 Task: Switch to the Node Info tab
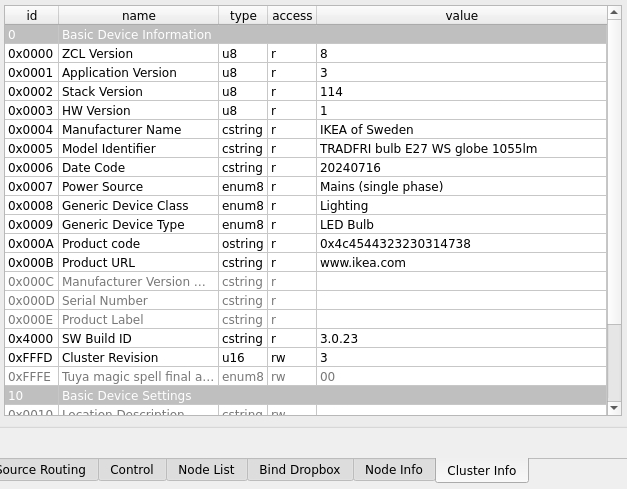point(393,470)
